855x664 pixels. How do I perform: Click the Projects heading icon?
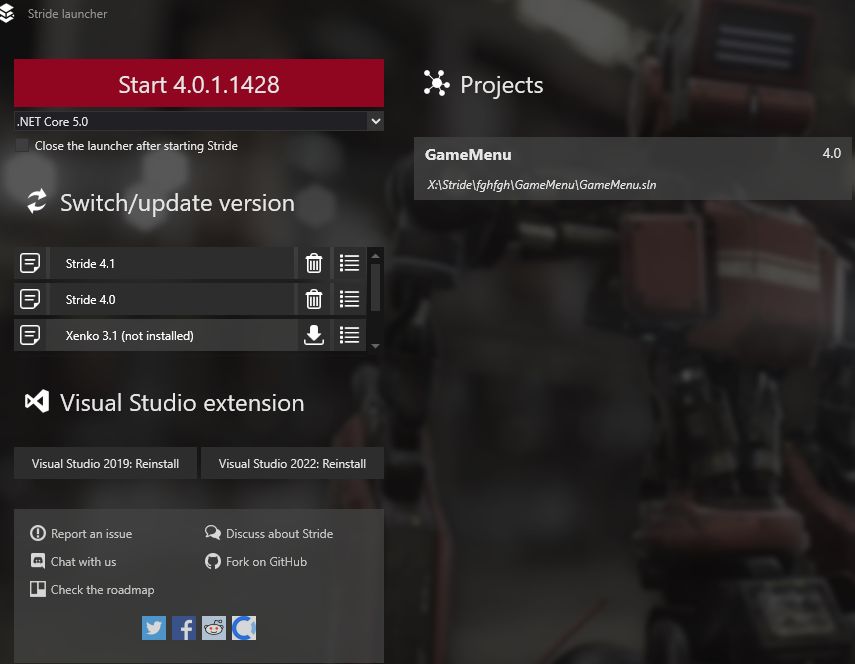436,83
